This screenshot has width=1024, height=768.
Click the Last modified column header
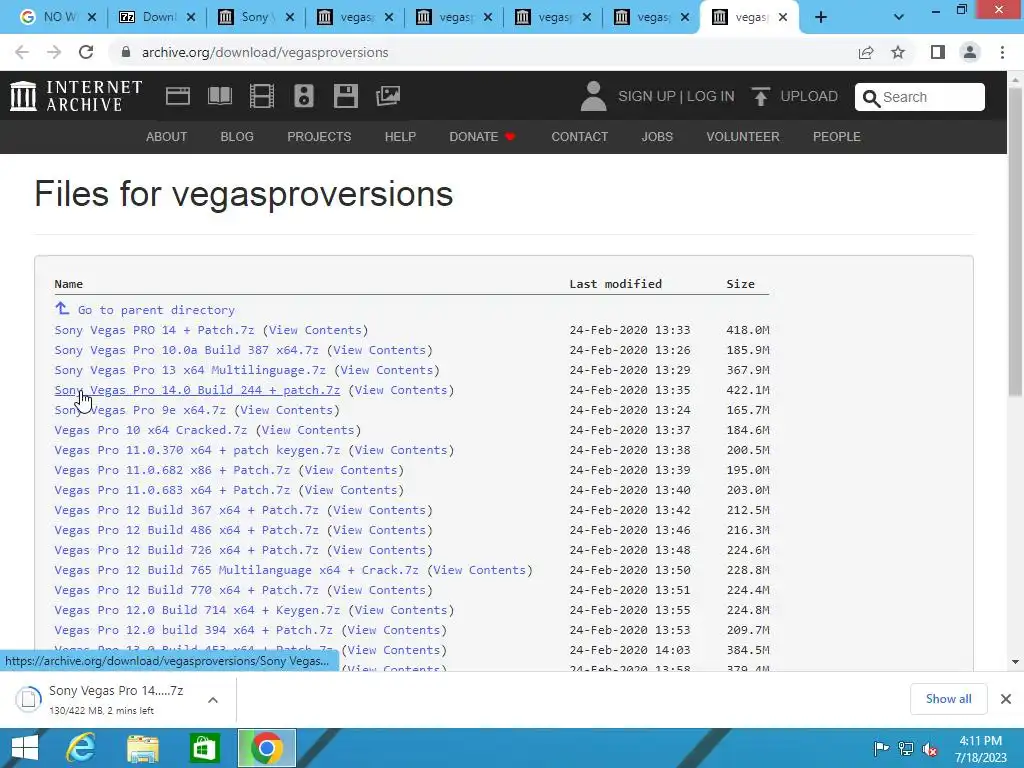tap(615, 284)
